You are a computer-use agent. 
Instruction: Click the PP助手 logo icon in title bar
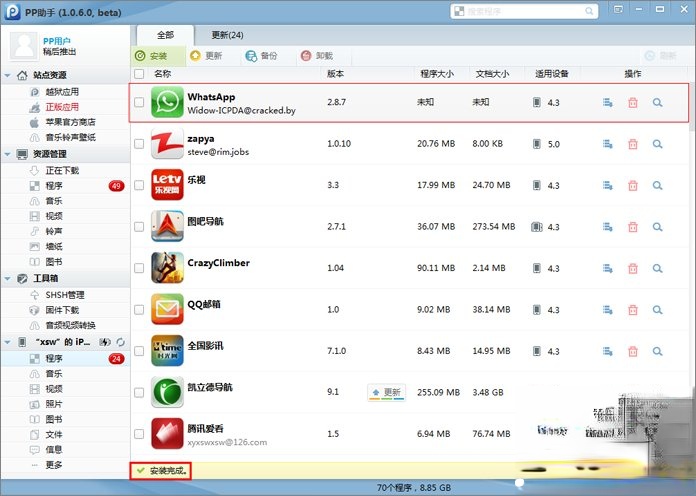(12, 12)
